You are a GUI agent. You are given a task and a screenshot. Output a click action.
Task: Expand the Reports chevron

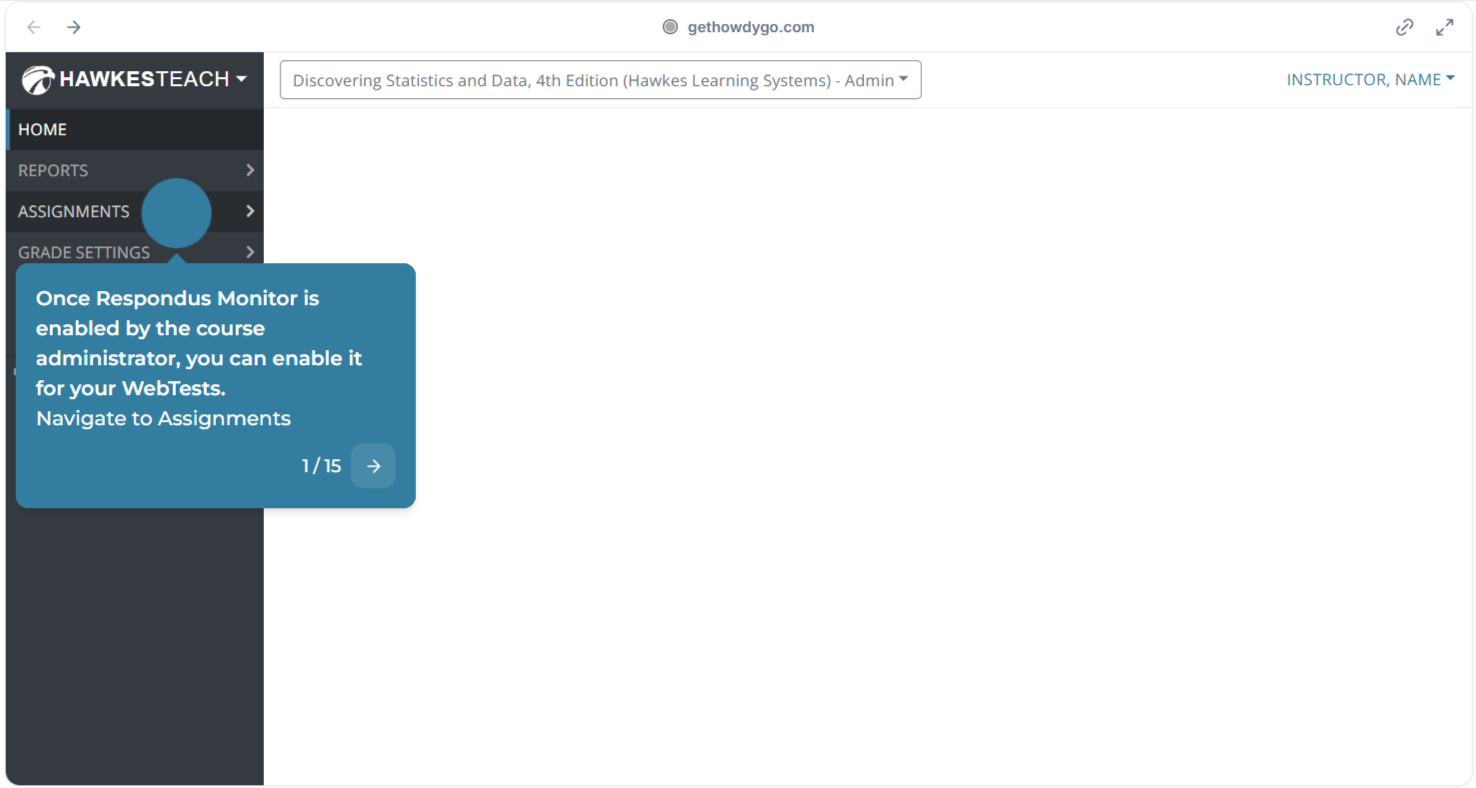tap(250, 170)
